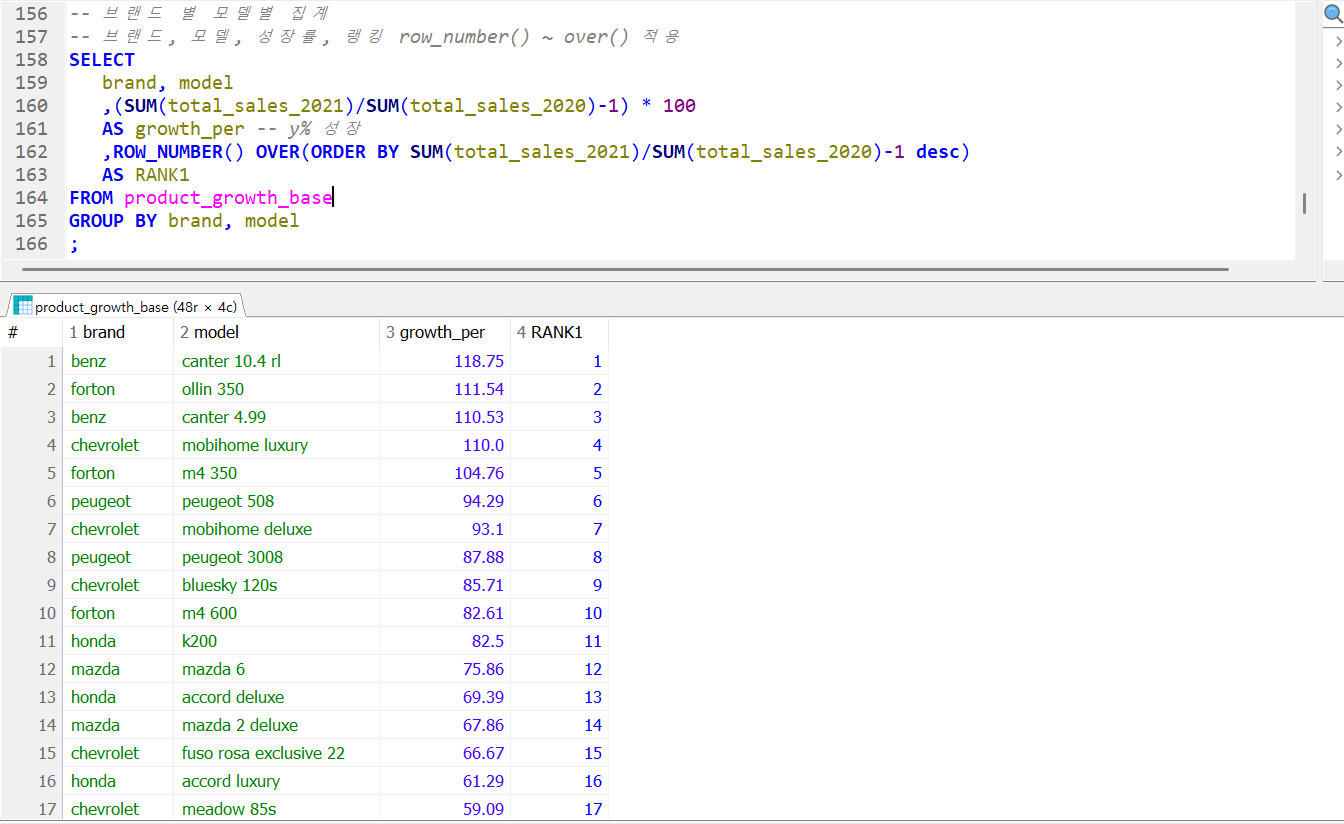Select growth value 111.54
1344x824 pixels.
(445, 389)
